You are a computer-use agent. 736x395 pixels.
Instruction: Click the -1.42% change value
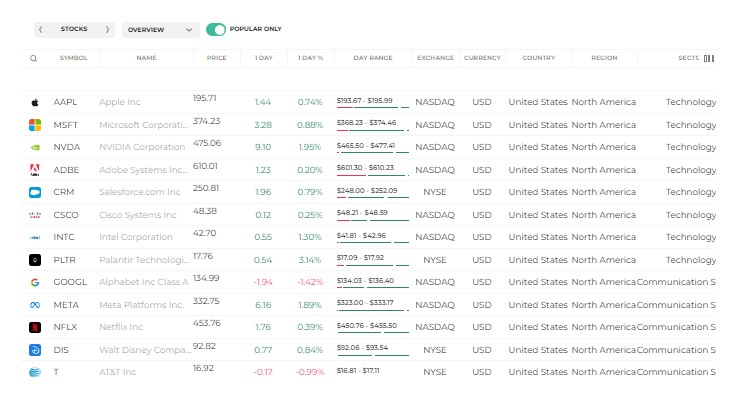[310, 282]
